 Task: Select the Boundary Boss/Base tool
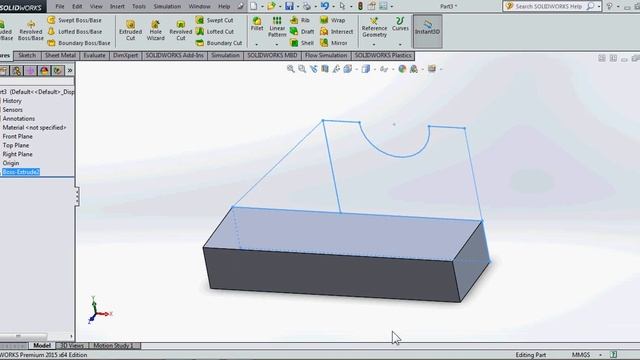(x=78, y=43)
